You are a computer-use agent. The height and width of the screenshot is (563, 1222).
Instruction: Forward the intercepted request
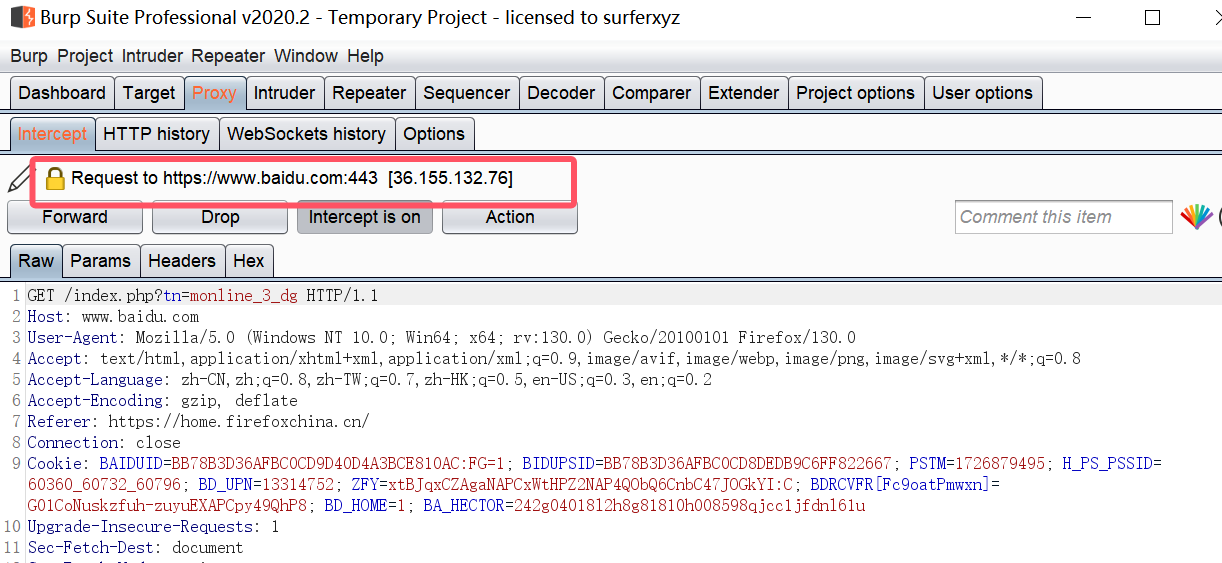tap(75, 217)
